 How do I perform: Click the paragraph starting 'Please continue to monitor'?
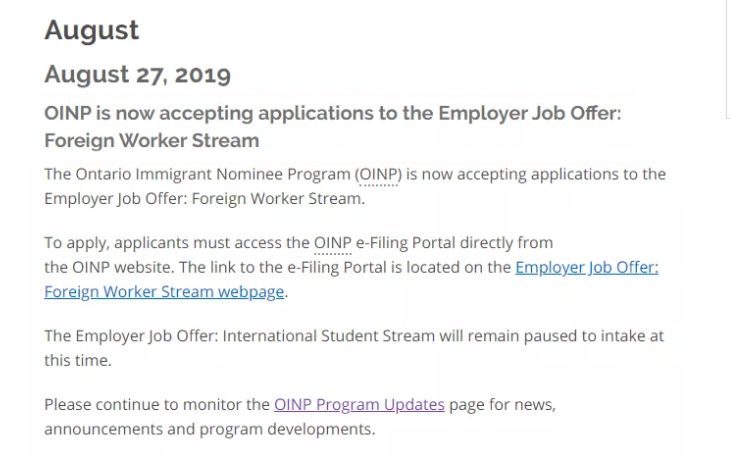[158, 405]
